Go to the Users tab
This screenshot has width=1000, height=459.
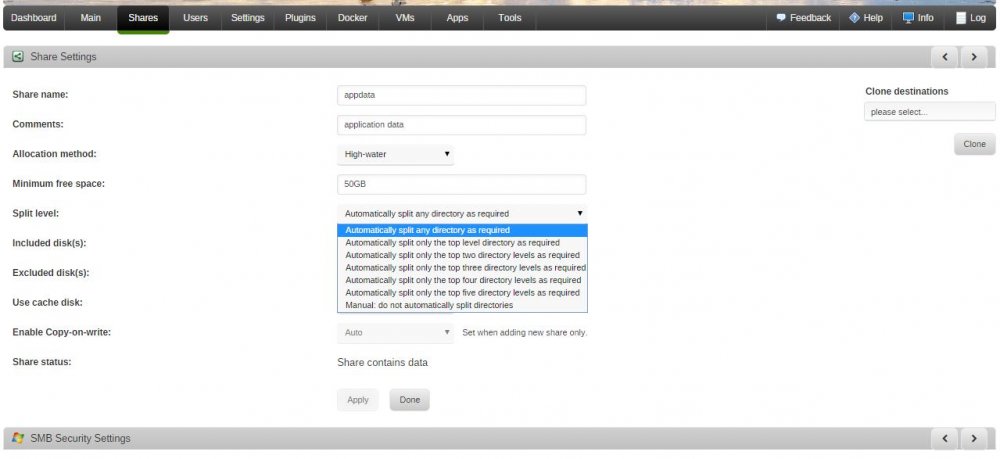click(195, 18)
